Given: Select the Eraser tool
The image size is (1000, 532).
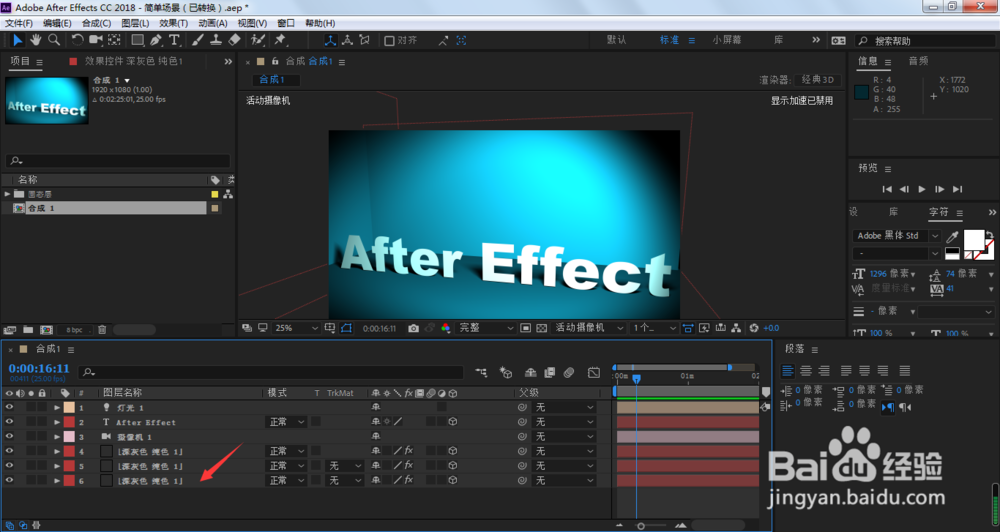Looking at the screenshot, I should tap(234, 40).
